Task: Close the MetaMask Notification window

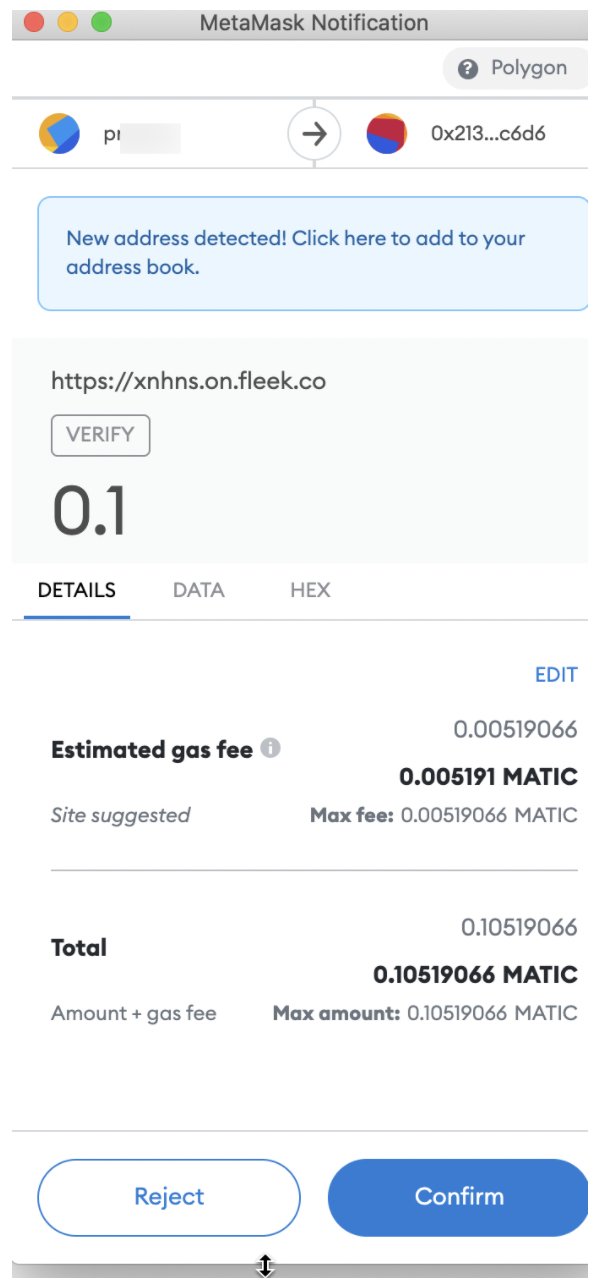Action: click(34, 22)
